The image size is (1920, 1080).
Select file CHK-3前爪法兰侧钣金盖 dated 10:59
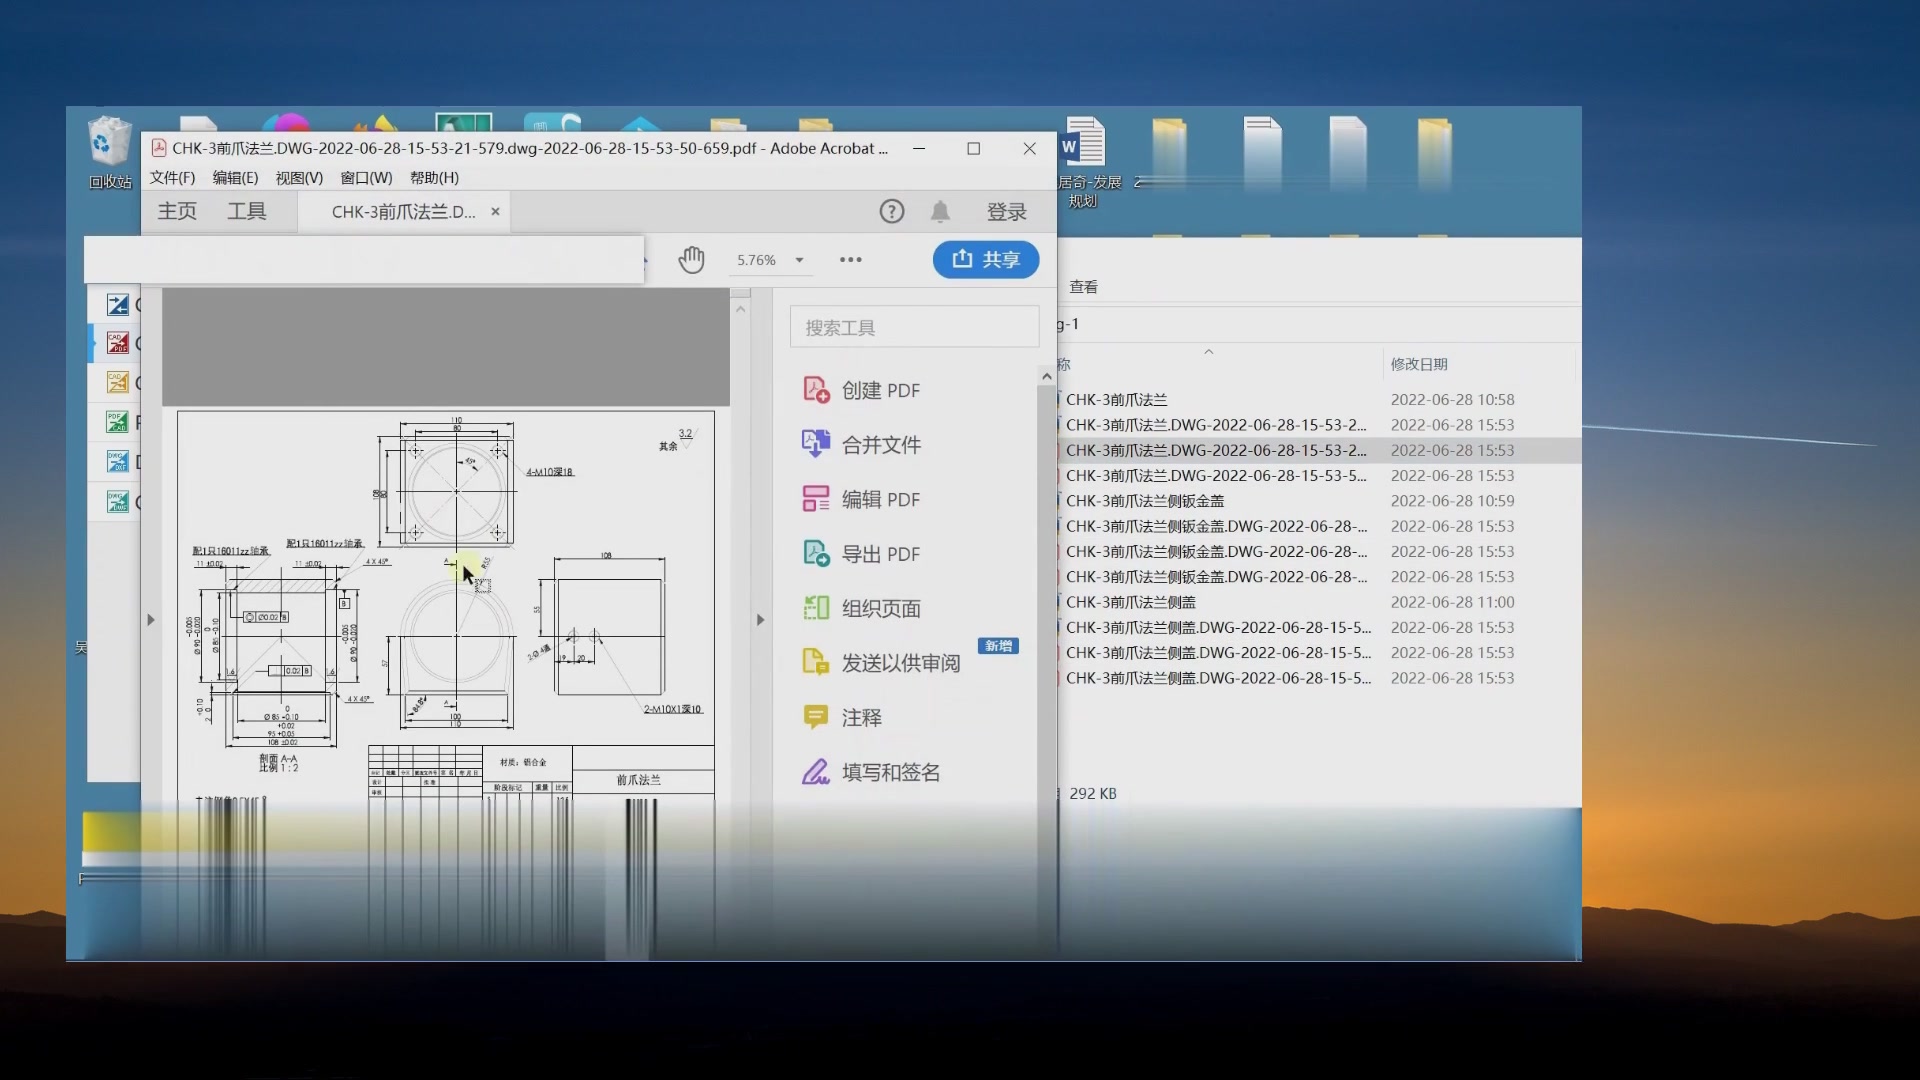[1144, 501]
